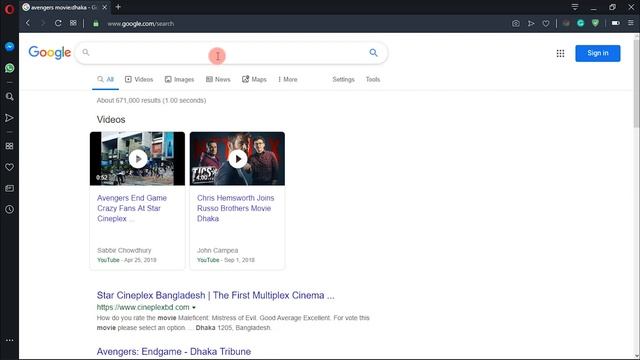This screenshot has height=360, width=640.
Task: Open Personal News in the sidebar
Action: 9,188
